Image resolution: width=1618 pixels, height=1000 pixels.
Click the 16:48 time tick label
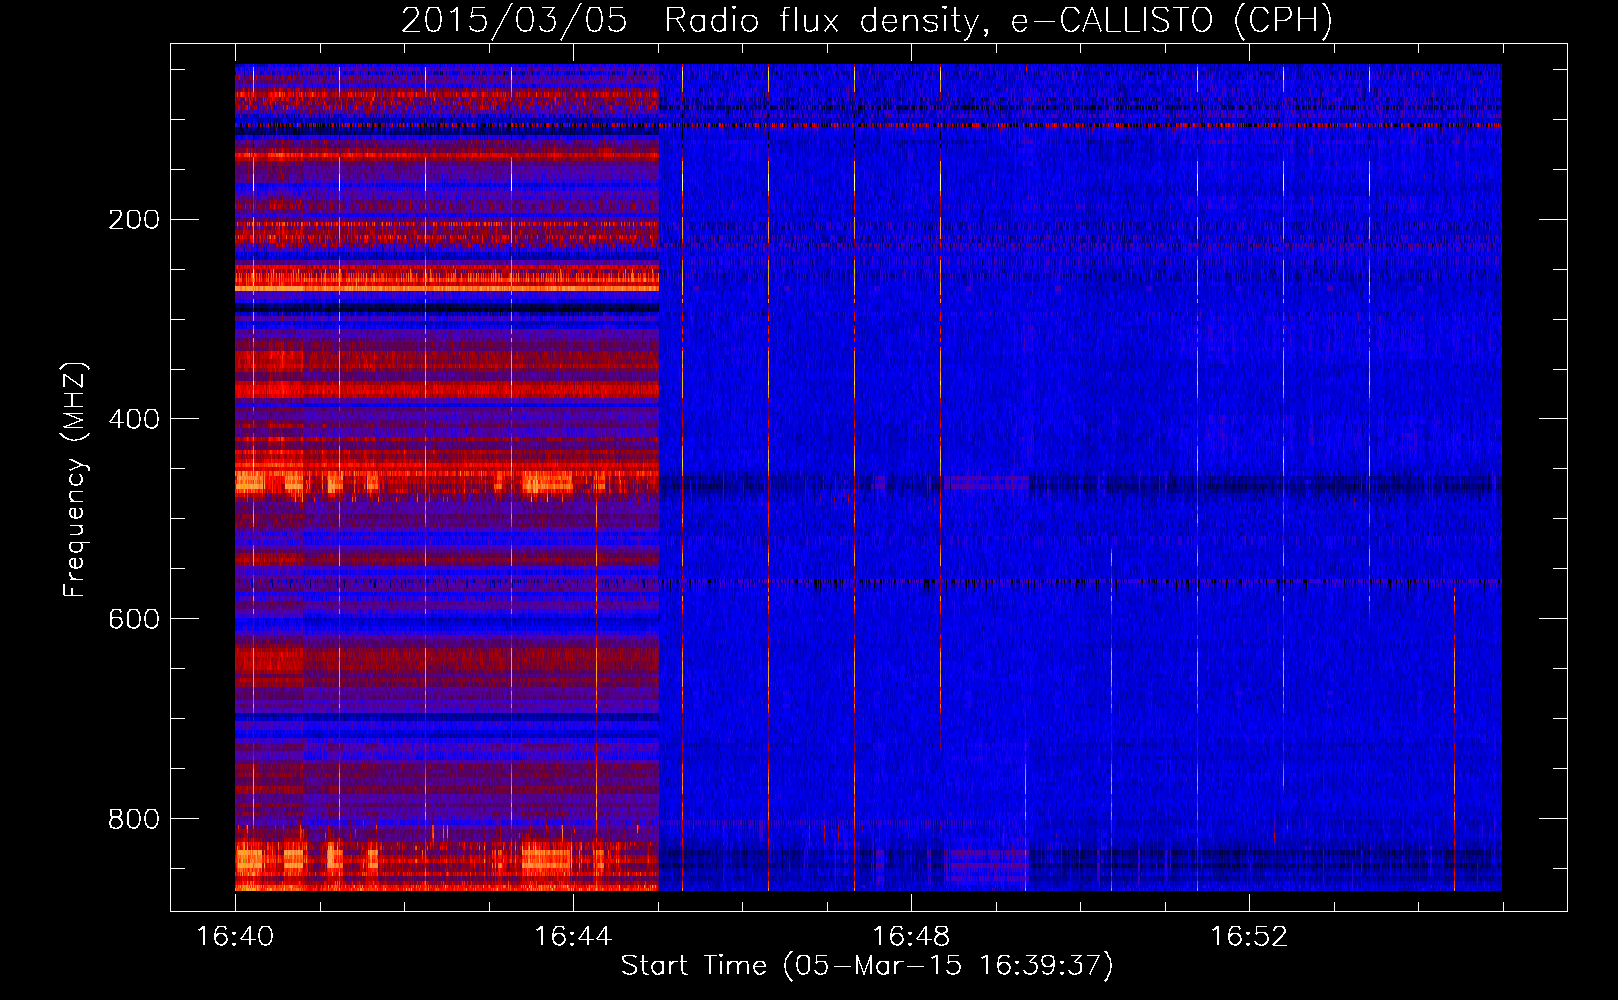(911, 937)
